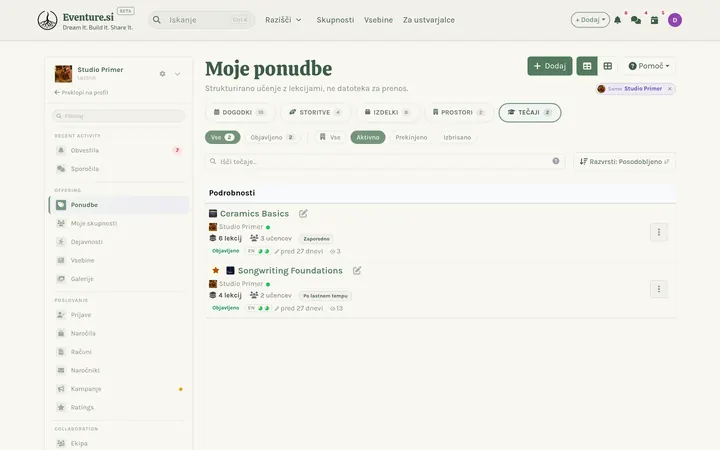Click the star on Songwriting Foundations

coord(216,270)
